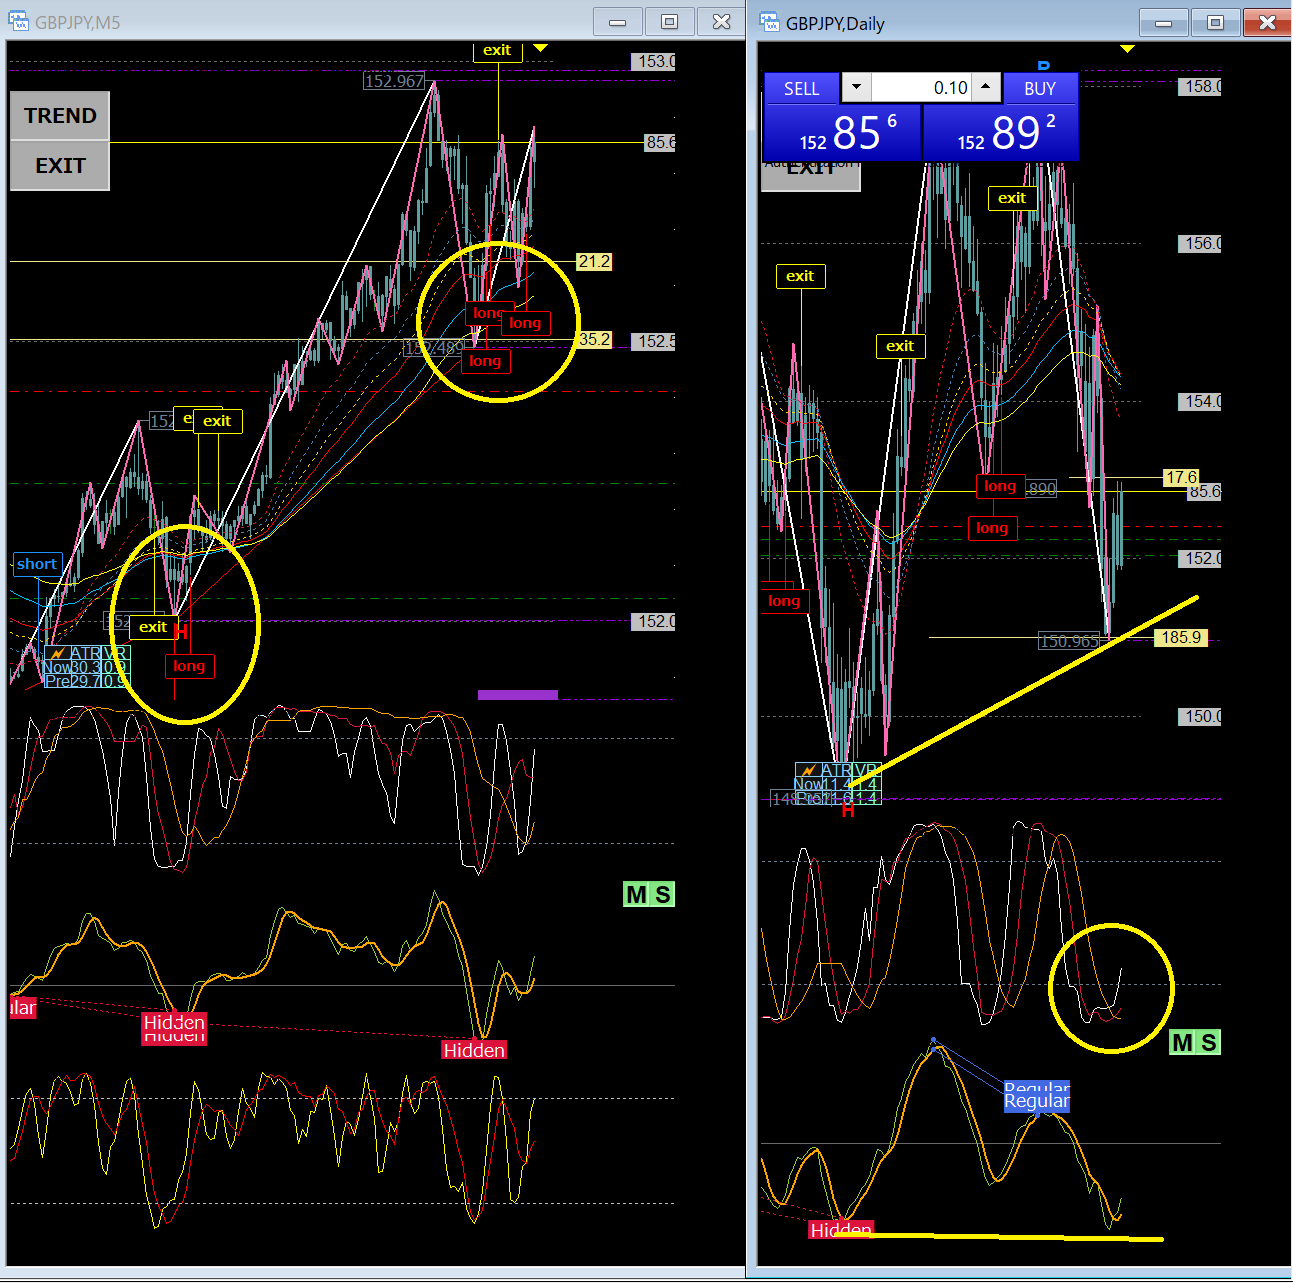The height and width of the screenshot is (1283, 1293).
Task: Select the M indicator box in M5 chart
Action: click(636, 894)
